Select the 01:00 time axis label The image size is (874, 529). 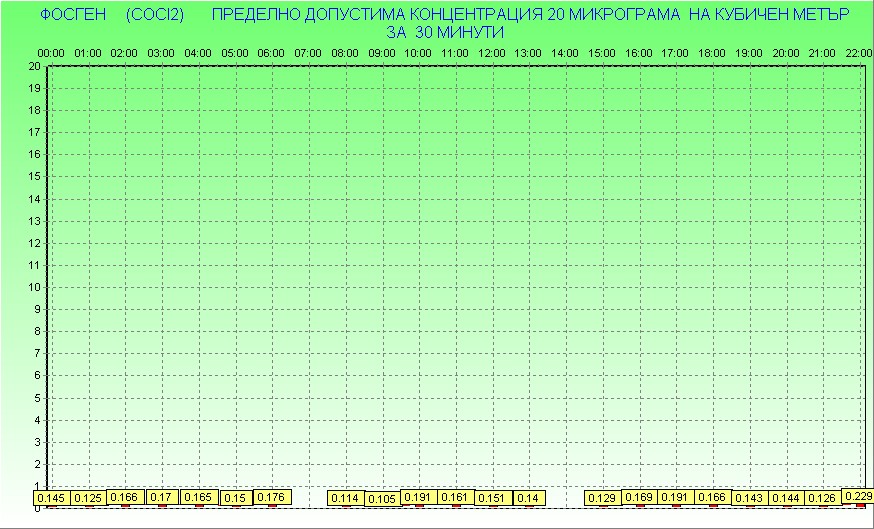88,54
